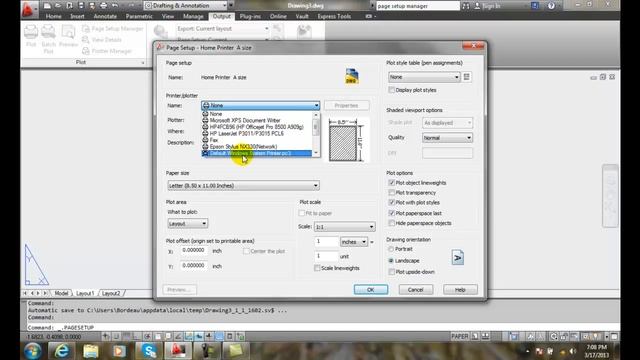Open Plotter Manager in the ribbon
The image size is (640, 360).
pyautogui.click(x=107, y=51)
